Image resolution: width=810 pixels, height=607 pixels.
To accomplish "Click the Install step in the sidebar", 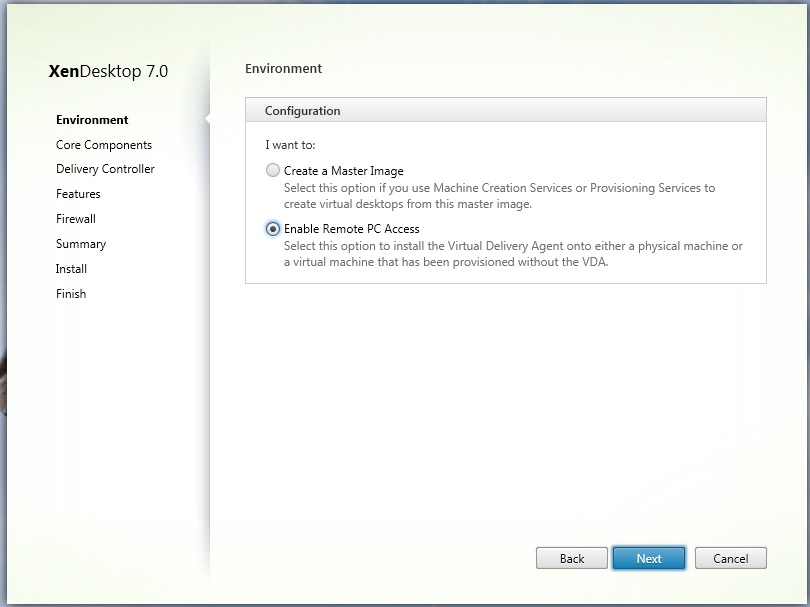I will pos(71,269).
